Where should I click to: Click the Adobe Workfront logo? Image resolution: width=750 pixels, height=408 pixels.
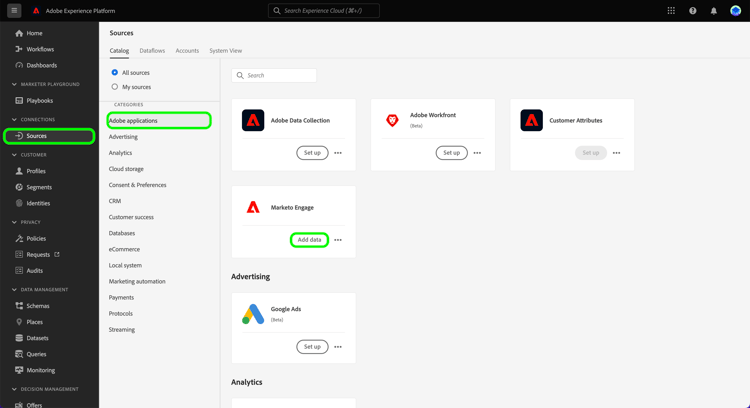click(x=392, y=120)
